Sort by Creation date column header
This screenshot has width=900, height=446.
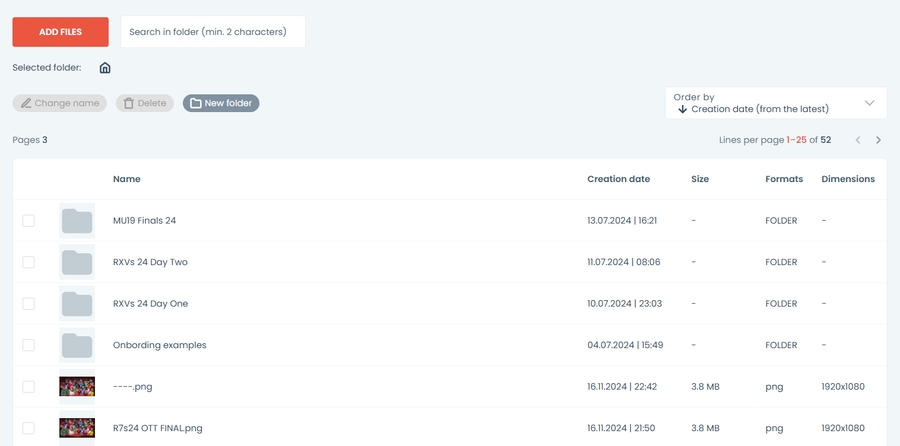click(618, 179)
